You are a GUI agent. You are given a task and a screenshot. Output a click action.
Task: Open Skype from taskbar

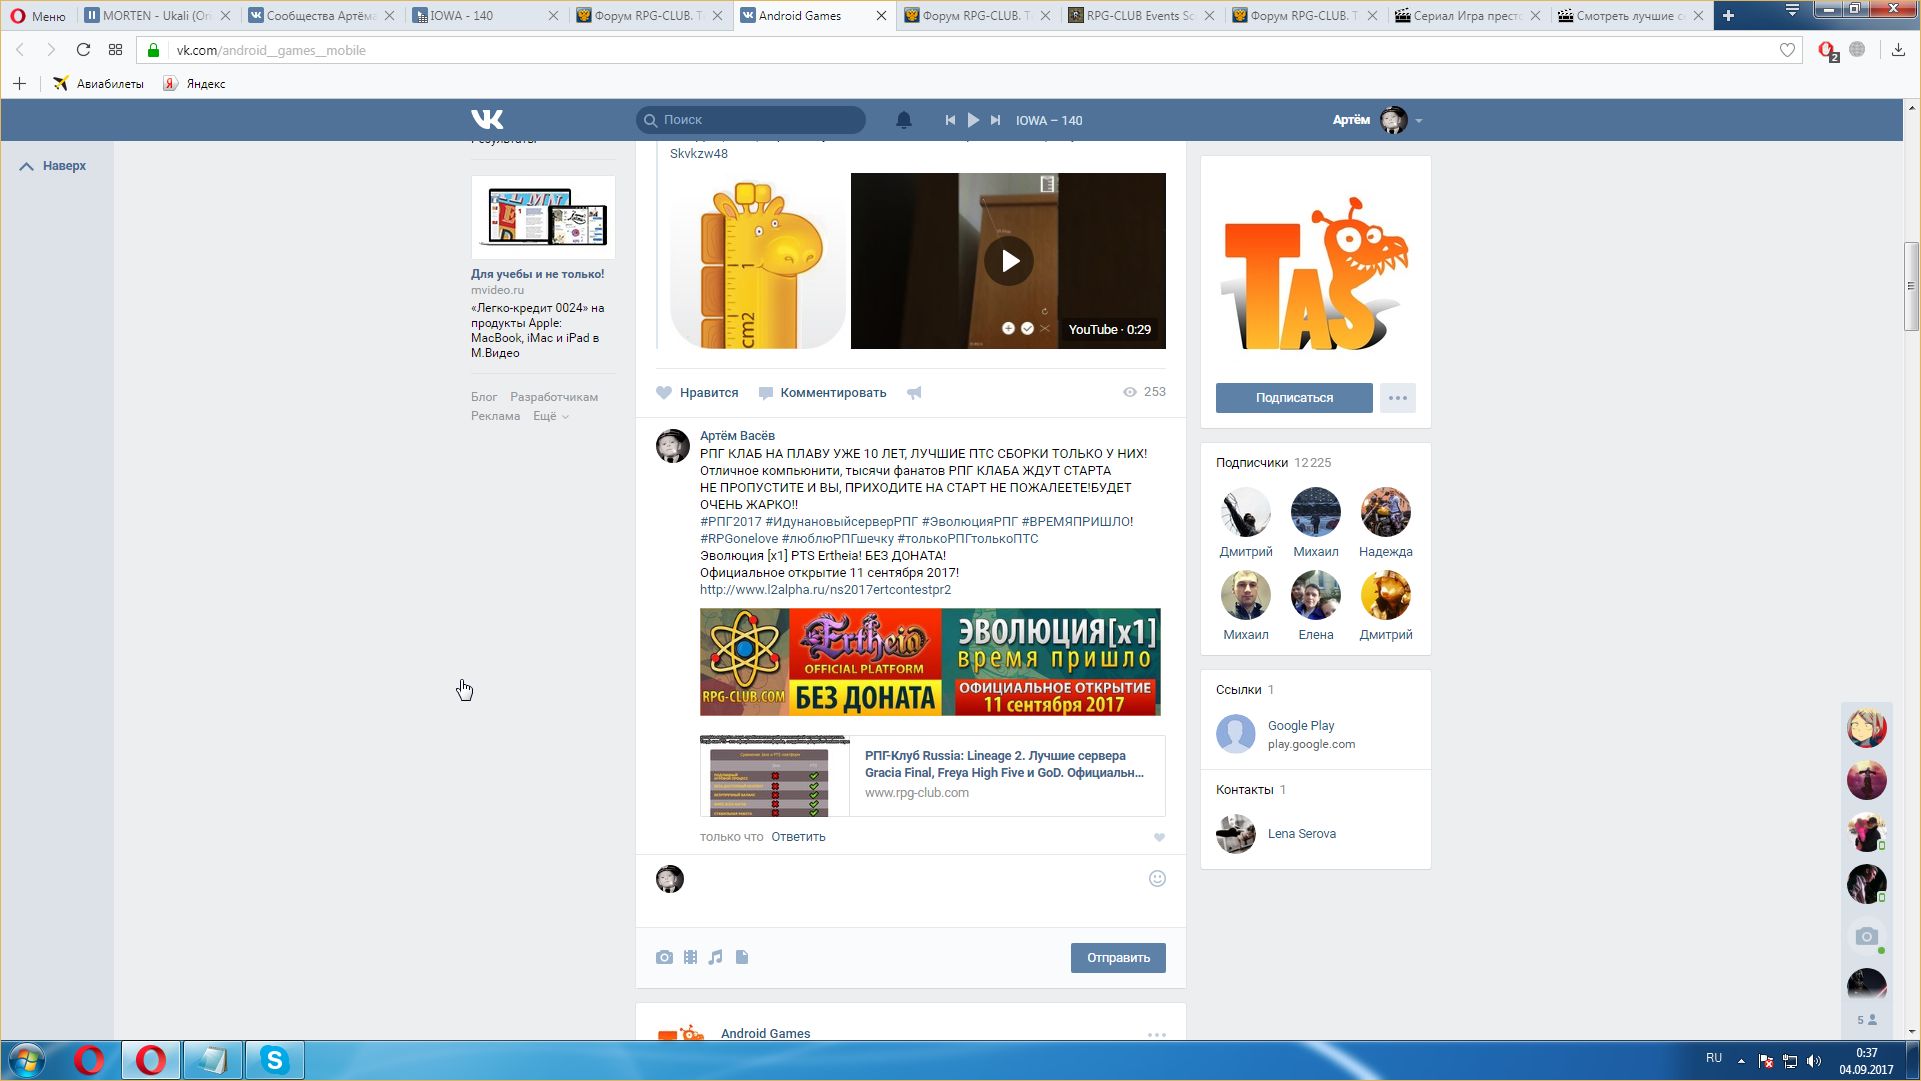[x=274, y=1060]
